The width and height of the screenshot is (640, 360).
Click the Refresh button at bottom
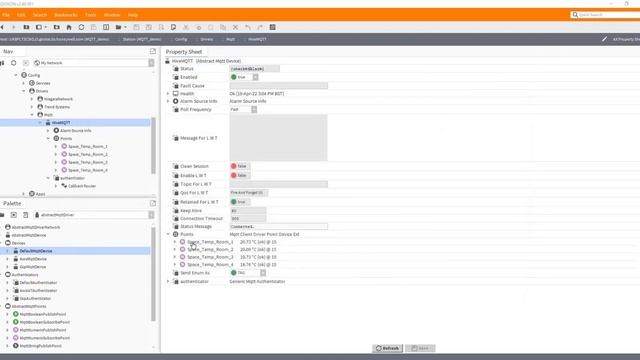click(x=387, y=348)
